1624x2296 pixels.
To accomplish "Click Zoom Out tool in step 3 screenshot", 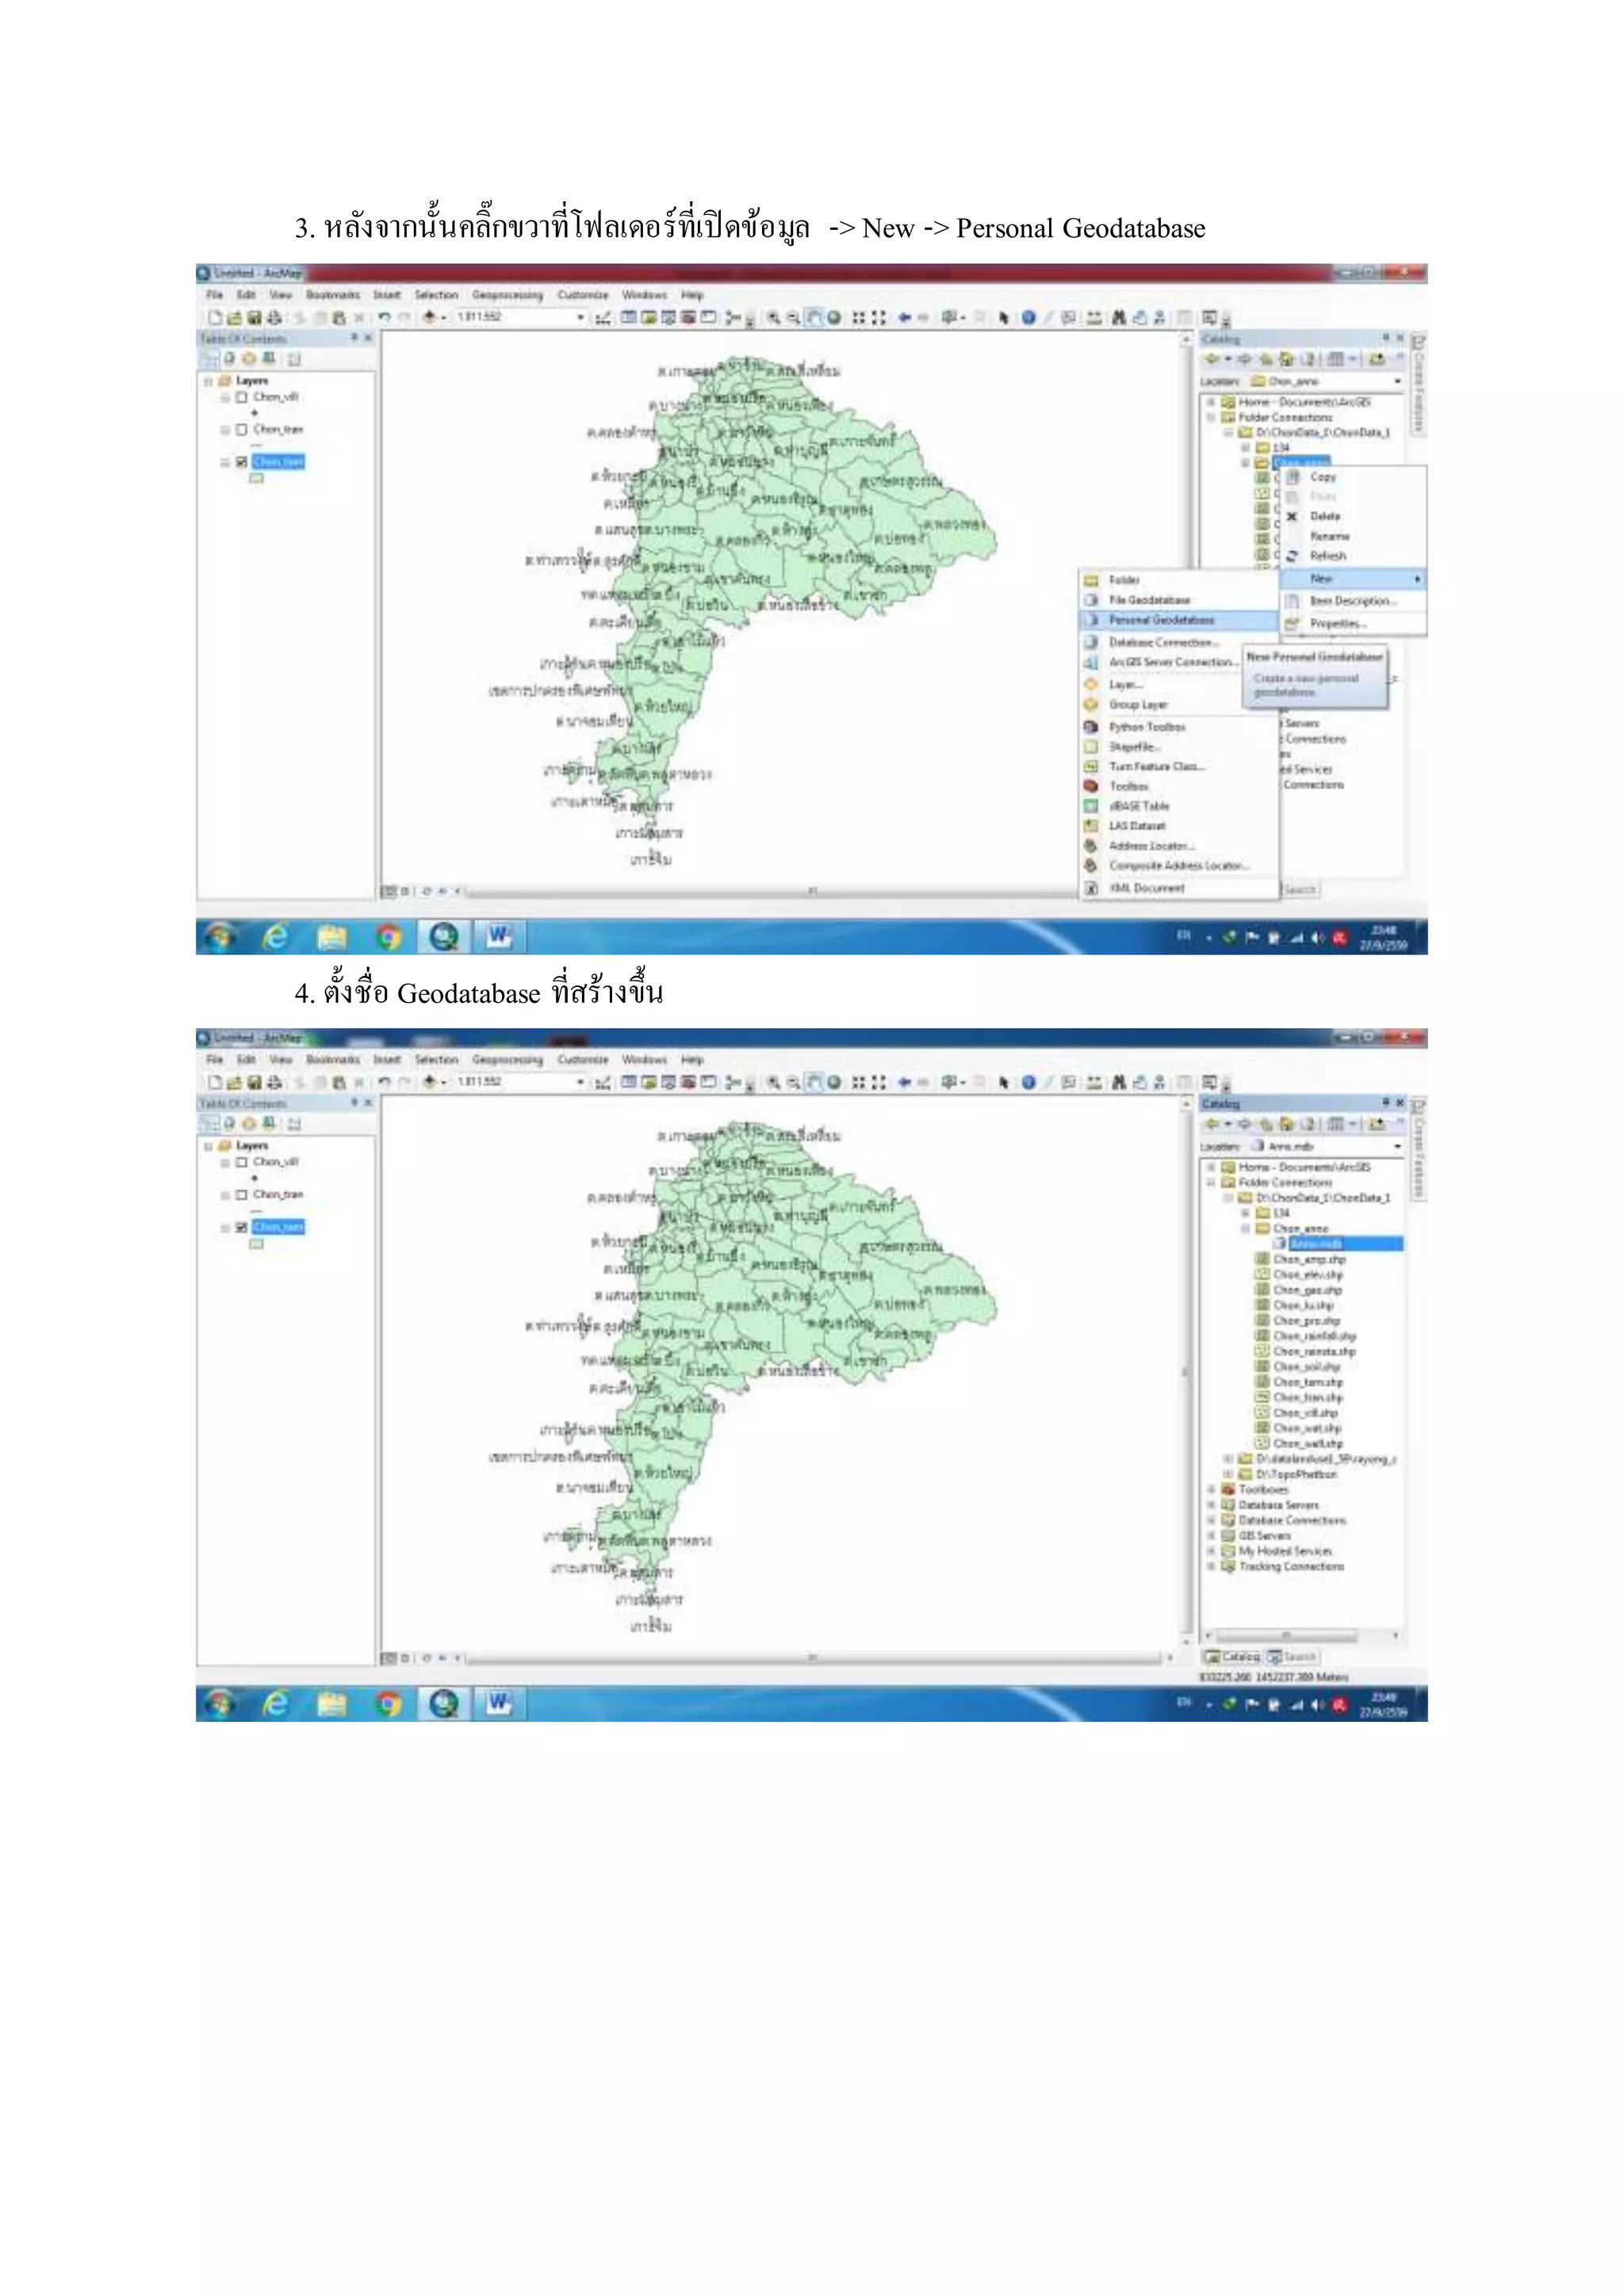I will tap(793, 318).
